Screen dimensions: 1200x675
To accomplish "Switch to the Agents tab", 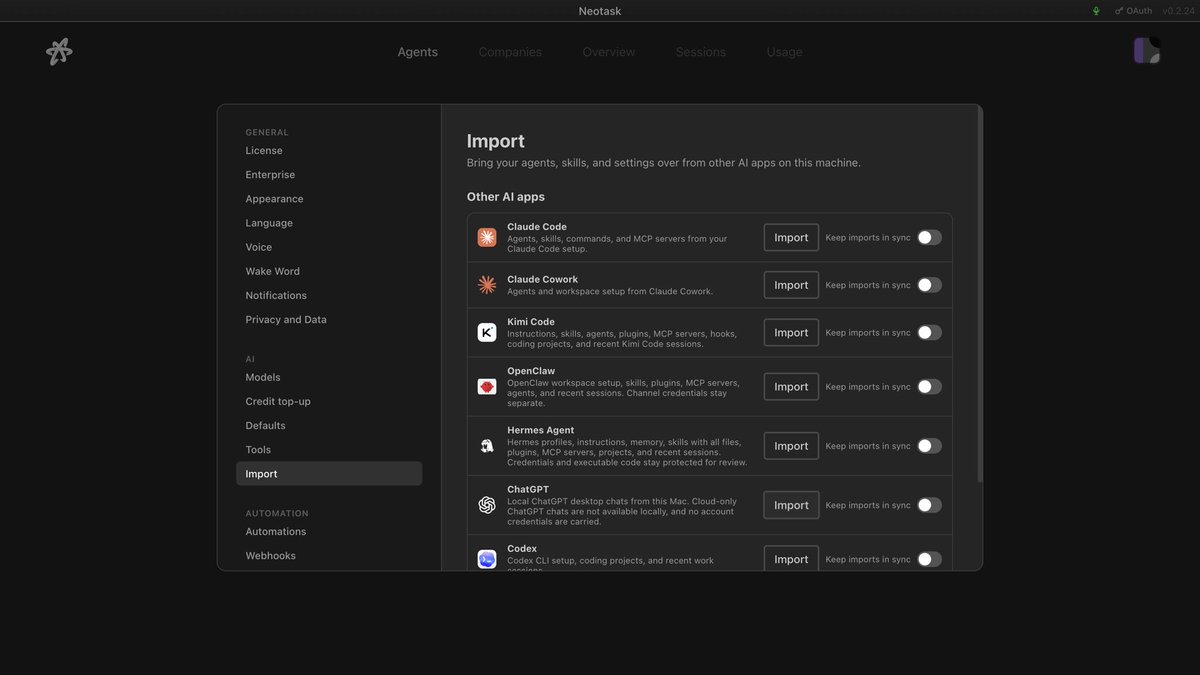I will pyautogui.click(x=417, y=52).
